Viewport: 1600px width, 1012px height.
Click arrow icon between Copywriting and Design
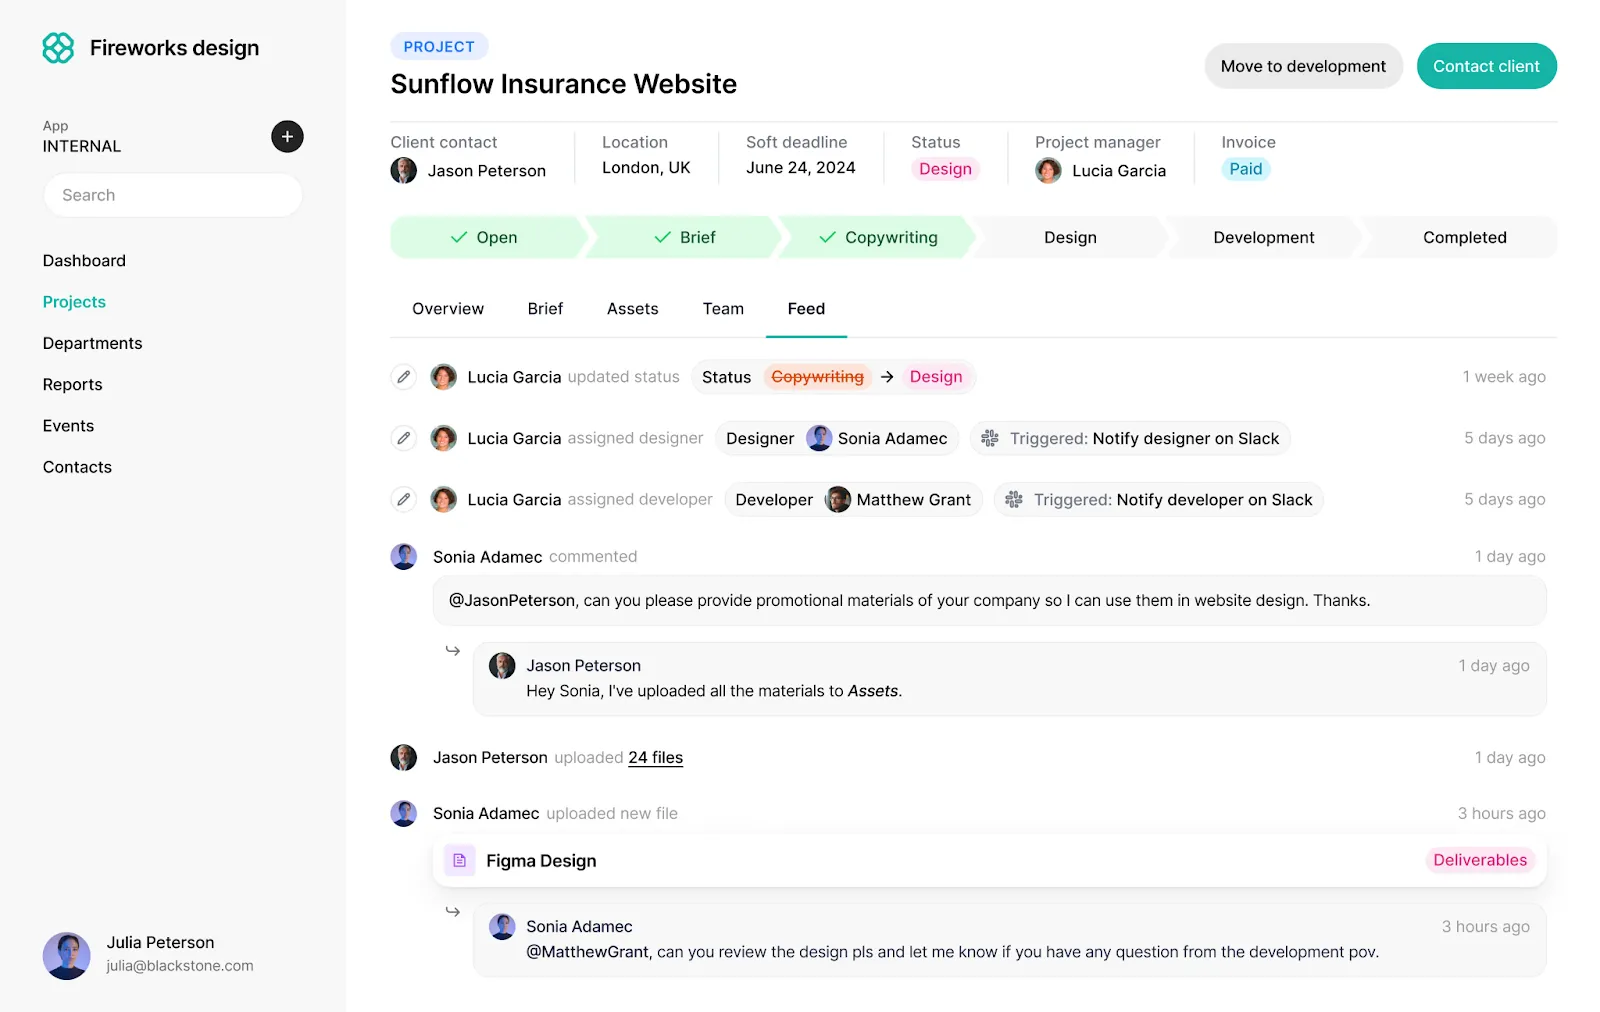tap(887, 377)
